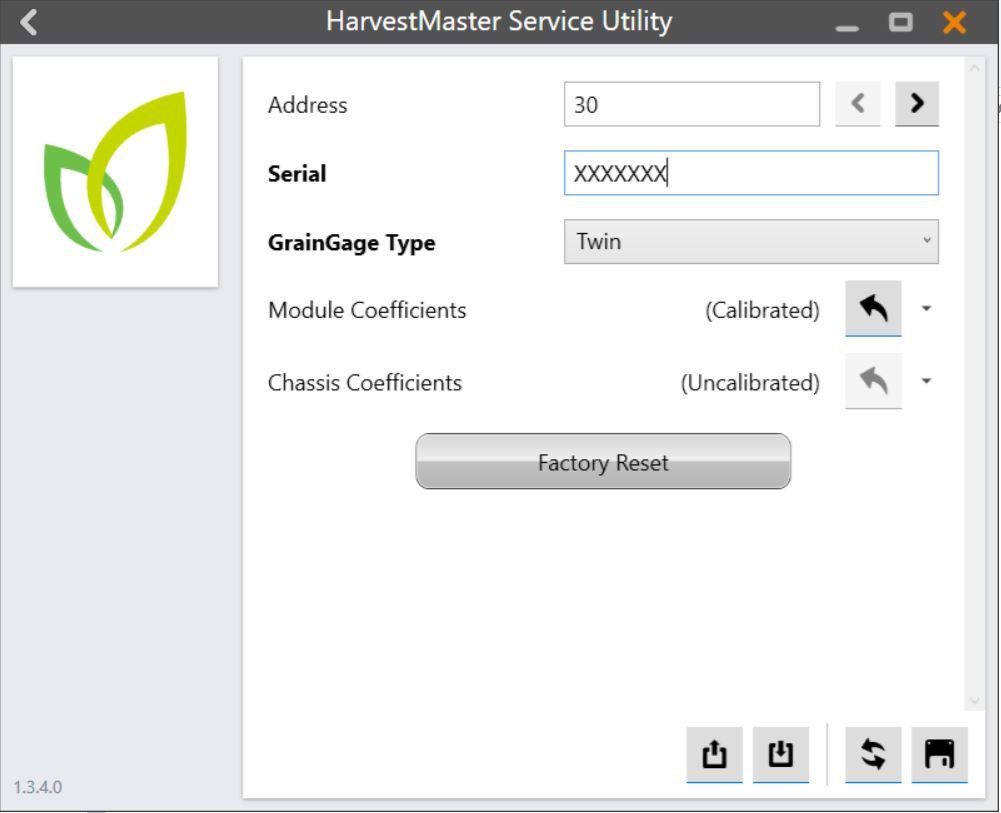Image resolution: width=1001 pixels, height=813 pixels.
Task: Click the (Uncalibrated) status text
Action: tap(750, 383)
